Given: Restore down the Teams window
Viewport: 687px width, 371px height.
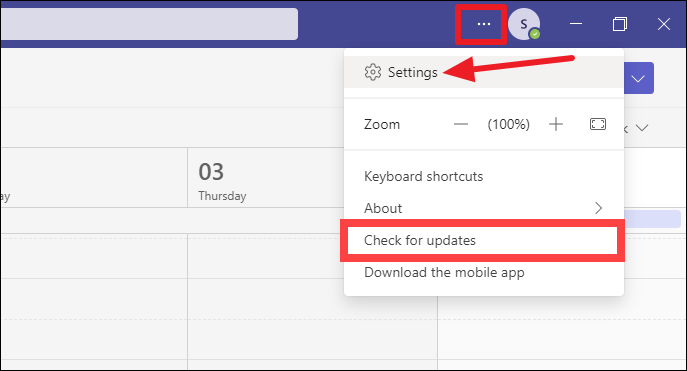Looking at the screenshot, I should point(620,24).
